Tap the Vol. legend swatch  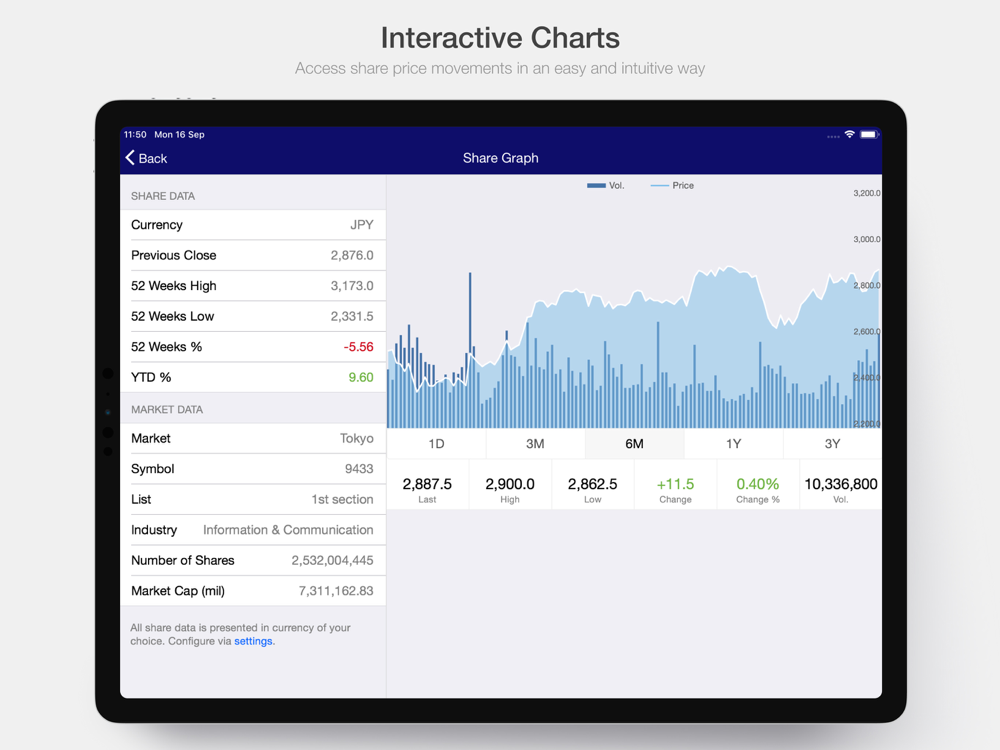click(596, 186)
